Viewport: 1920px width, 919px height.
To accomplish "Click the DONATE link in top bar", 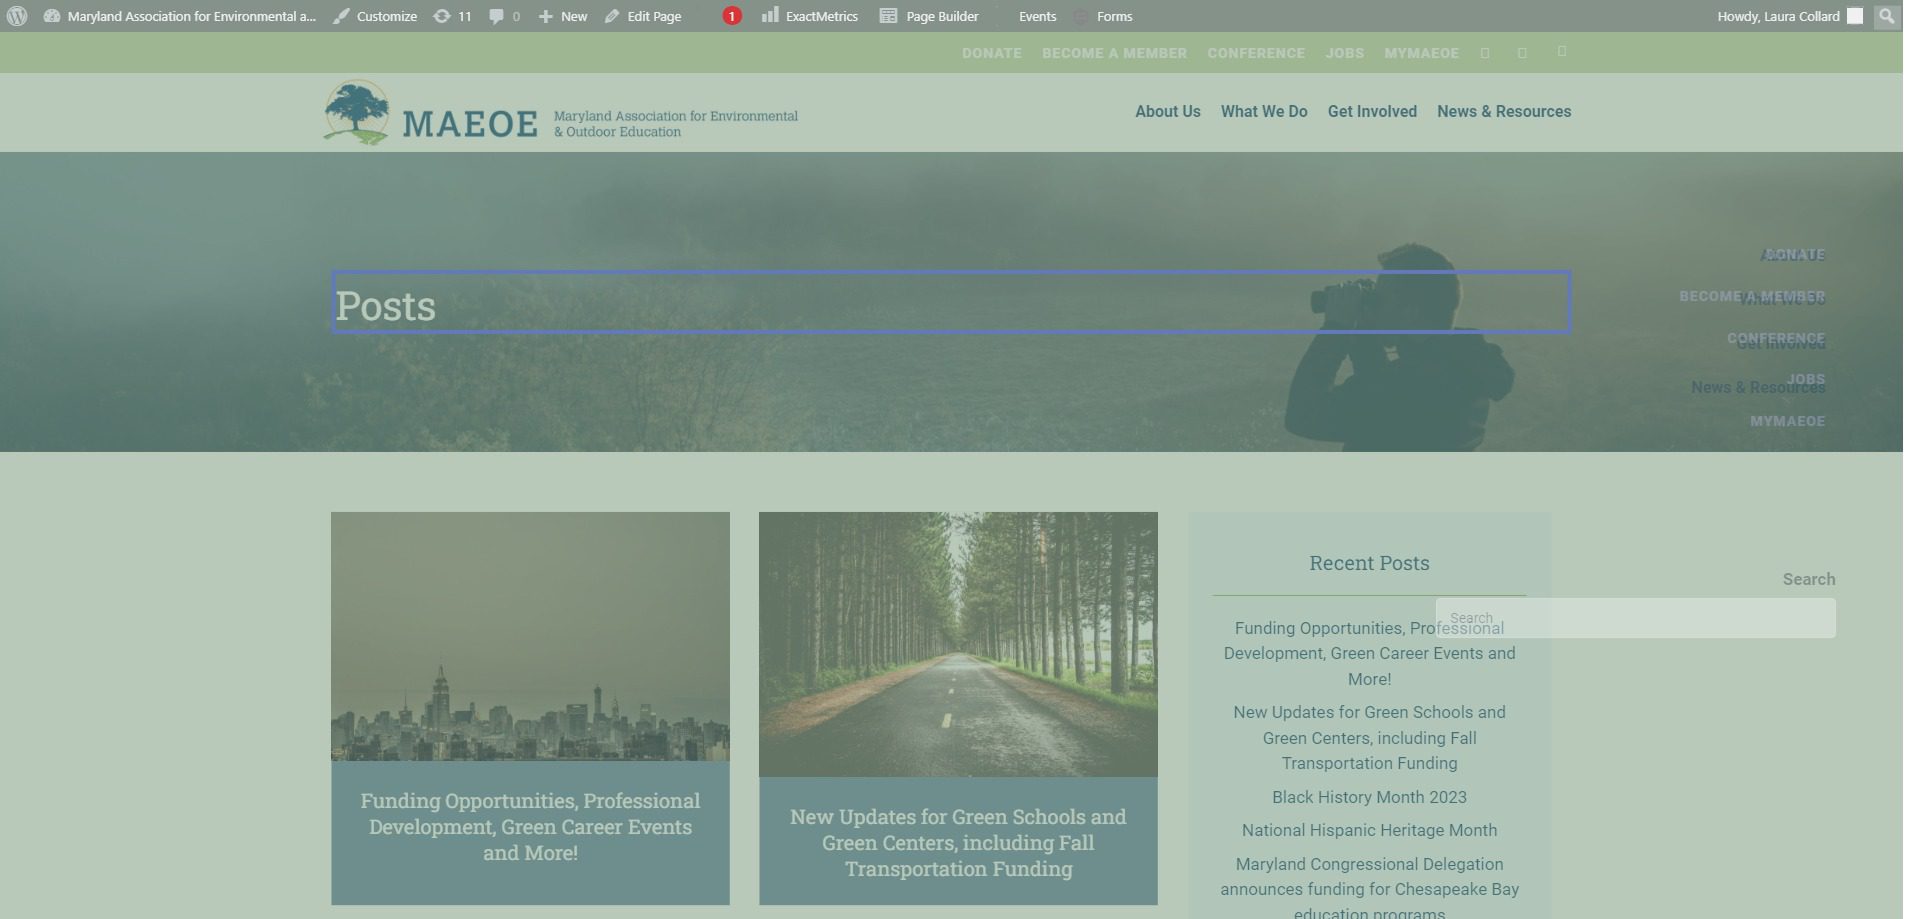I will (991, 53).
